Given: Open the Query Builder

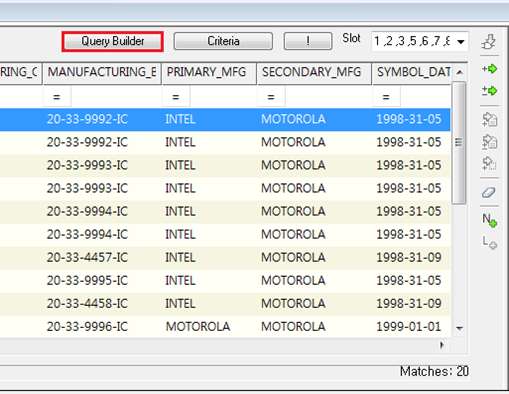Looking at the screenshot, I should [x=113, y=41].
